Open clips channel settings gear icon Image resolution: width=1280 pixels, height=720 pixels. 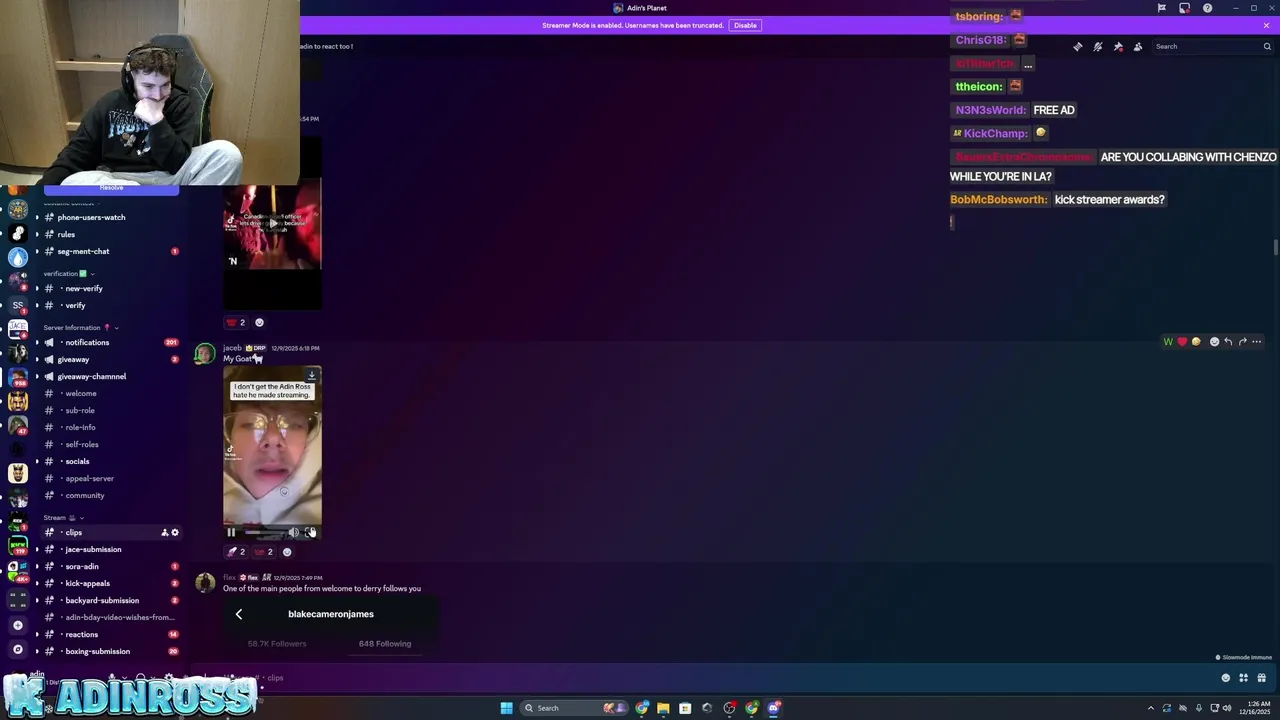175,532
